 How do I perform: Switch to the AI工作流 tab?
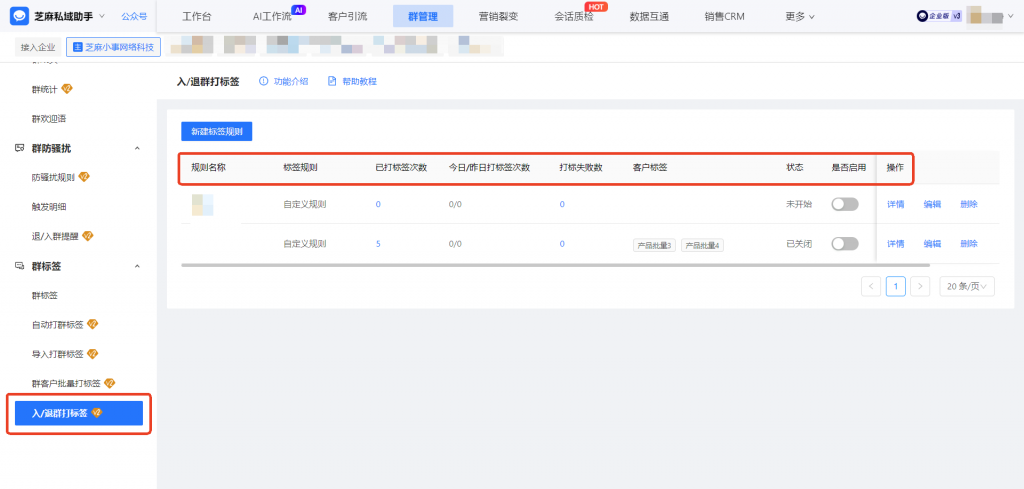pyautogui.click(x=272, y=16)
